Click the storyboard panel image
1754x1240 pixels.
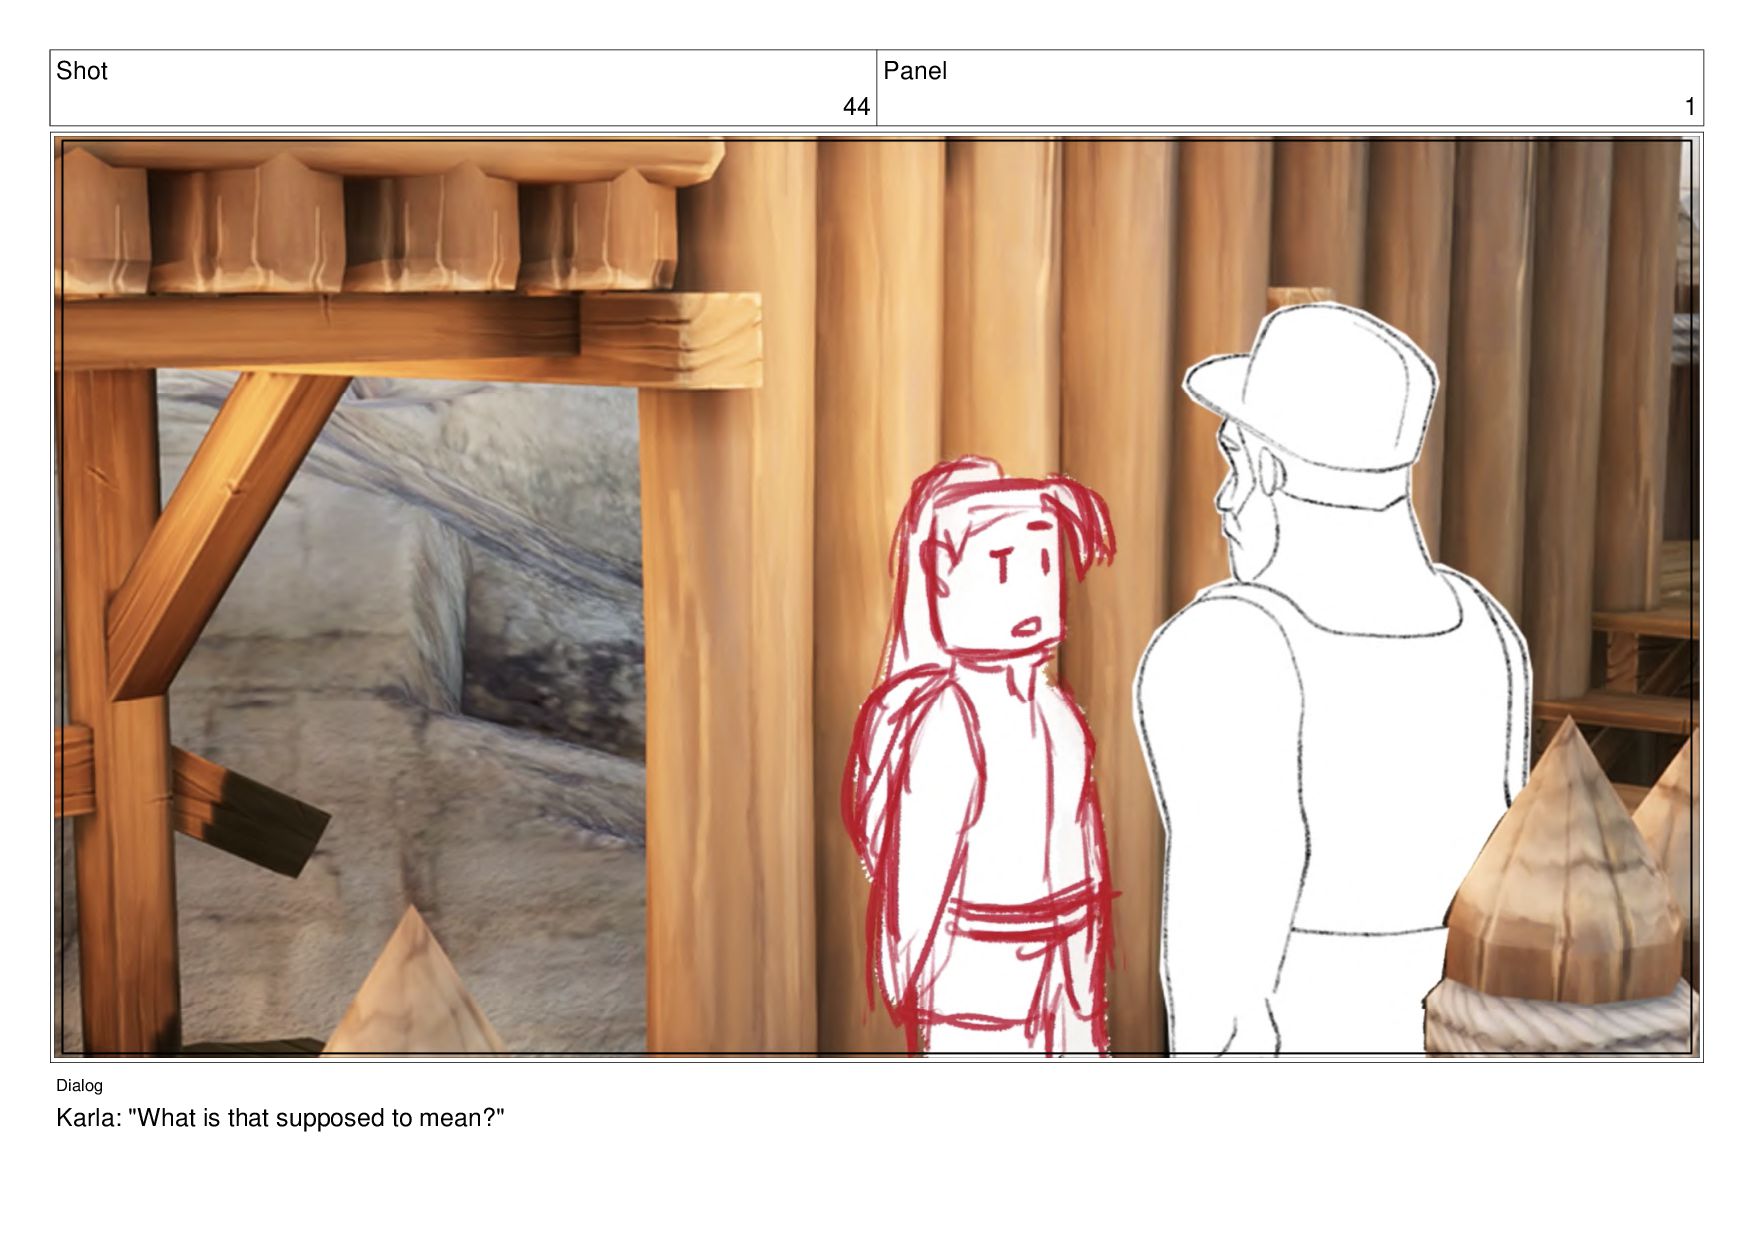pos(877,598)
